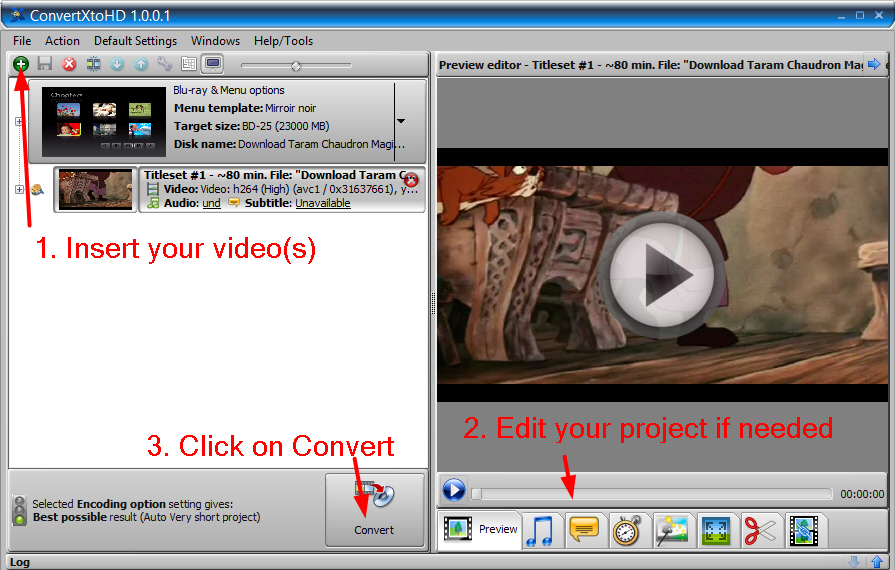Viewport: 895px width, 570px height.
Task: Click the blue right arrow in preview editor header
Action: [x=874, y=64]
